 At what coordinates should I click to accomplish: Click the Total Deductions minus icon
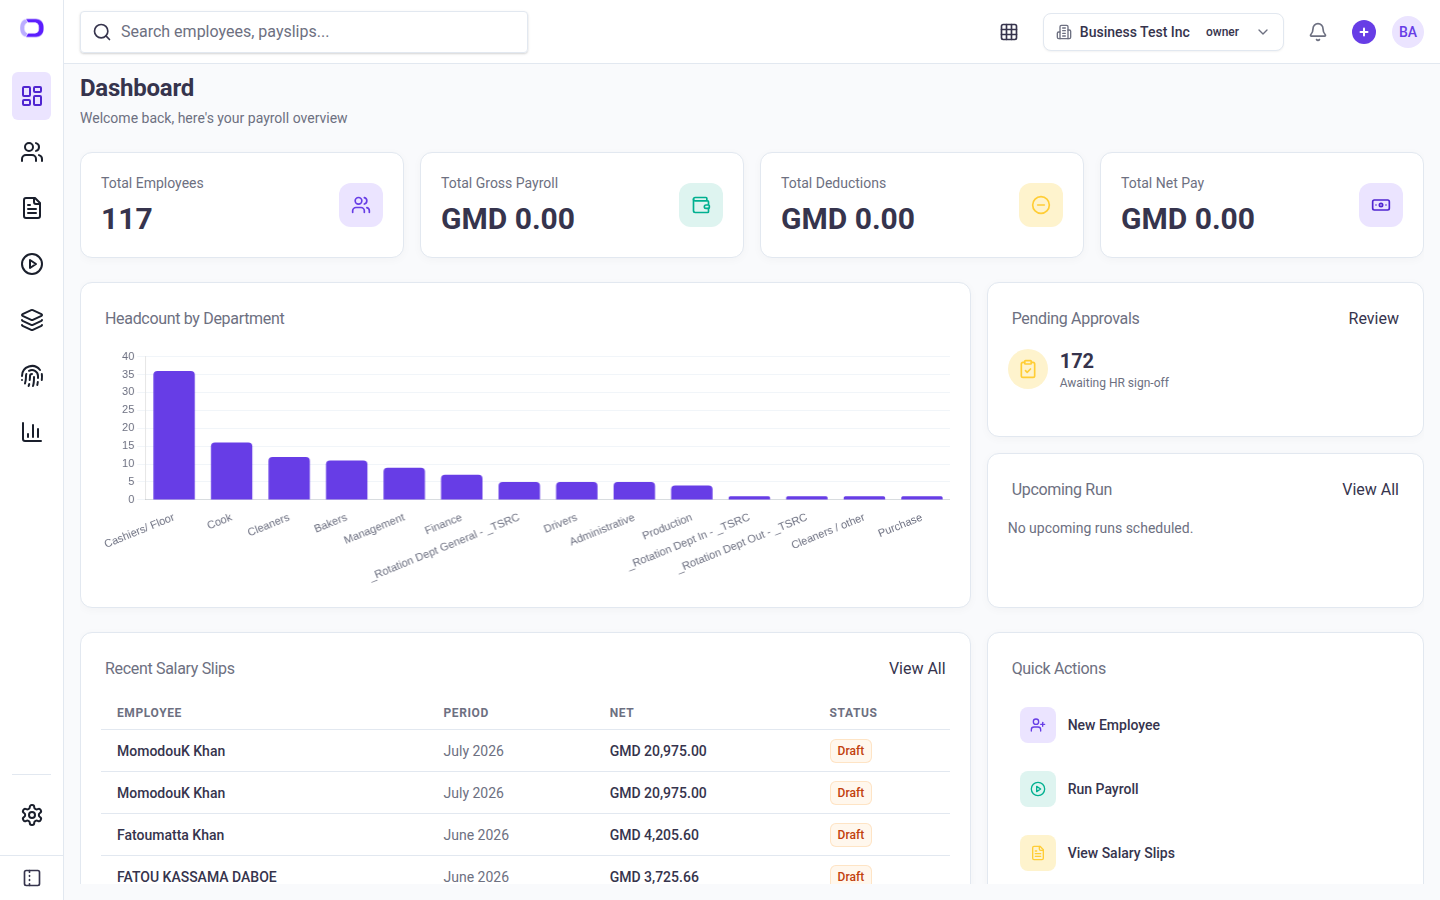click(x=1041, y=205)
